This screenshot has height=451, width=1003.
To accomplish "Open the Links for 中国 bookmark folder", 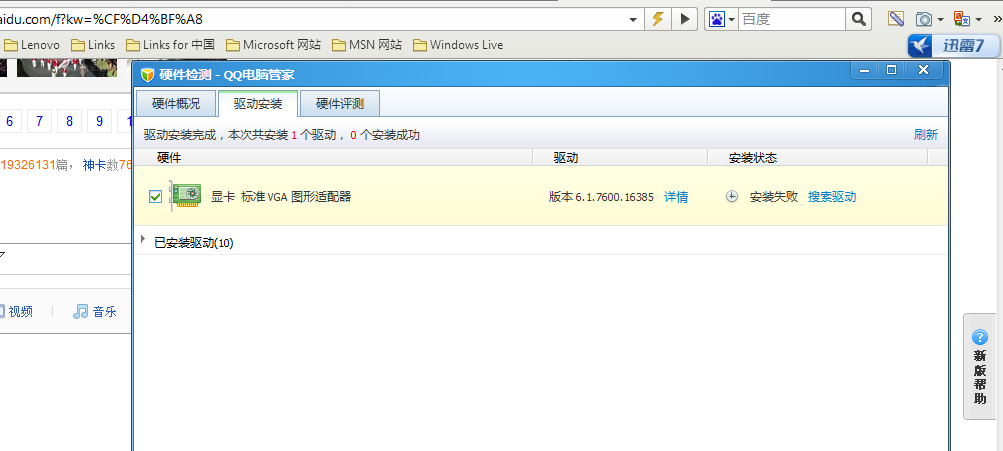I will click(x=170, y=45).
